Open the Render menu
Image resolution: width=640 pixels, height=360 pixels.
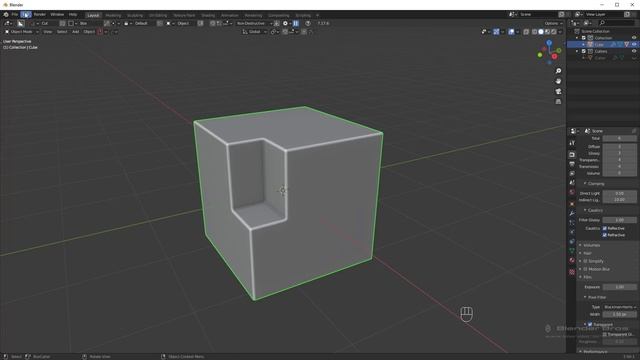click(x=40, y=15)
